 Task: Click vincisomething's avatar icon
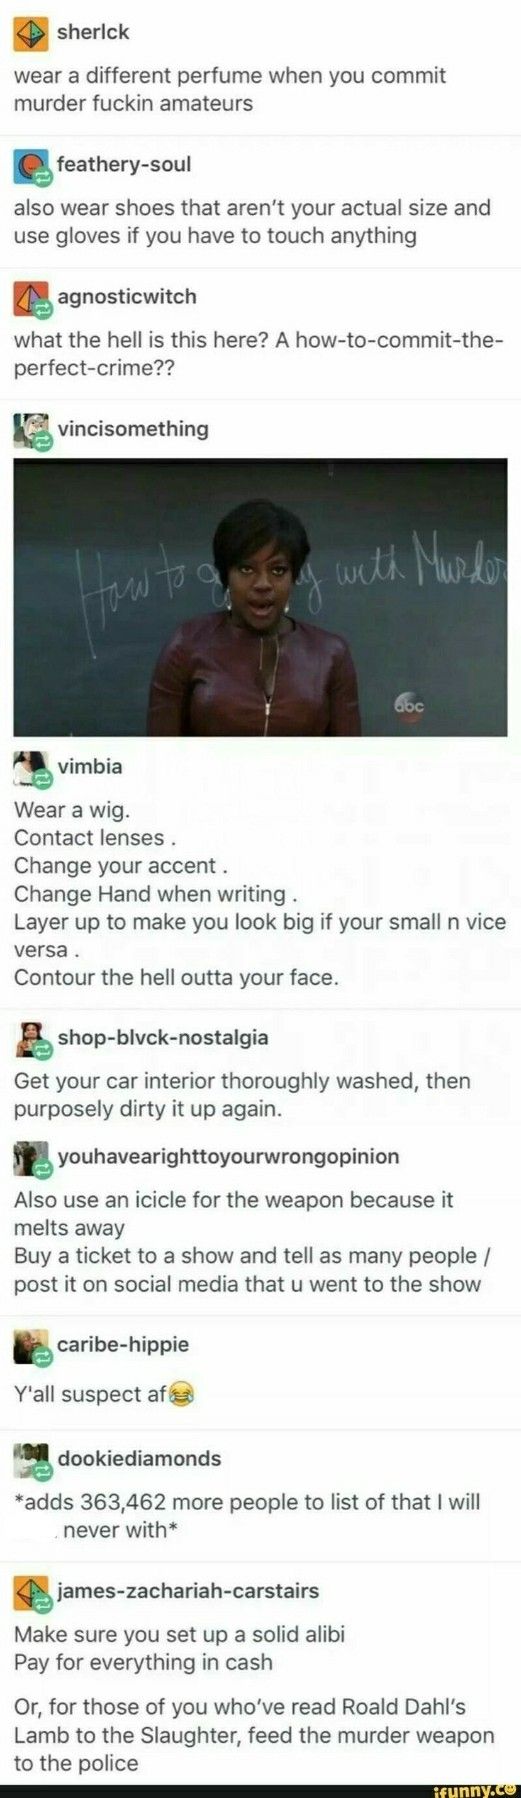tap(31, 431)
